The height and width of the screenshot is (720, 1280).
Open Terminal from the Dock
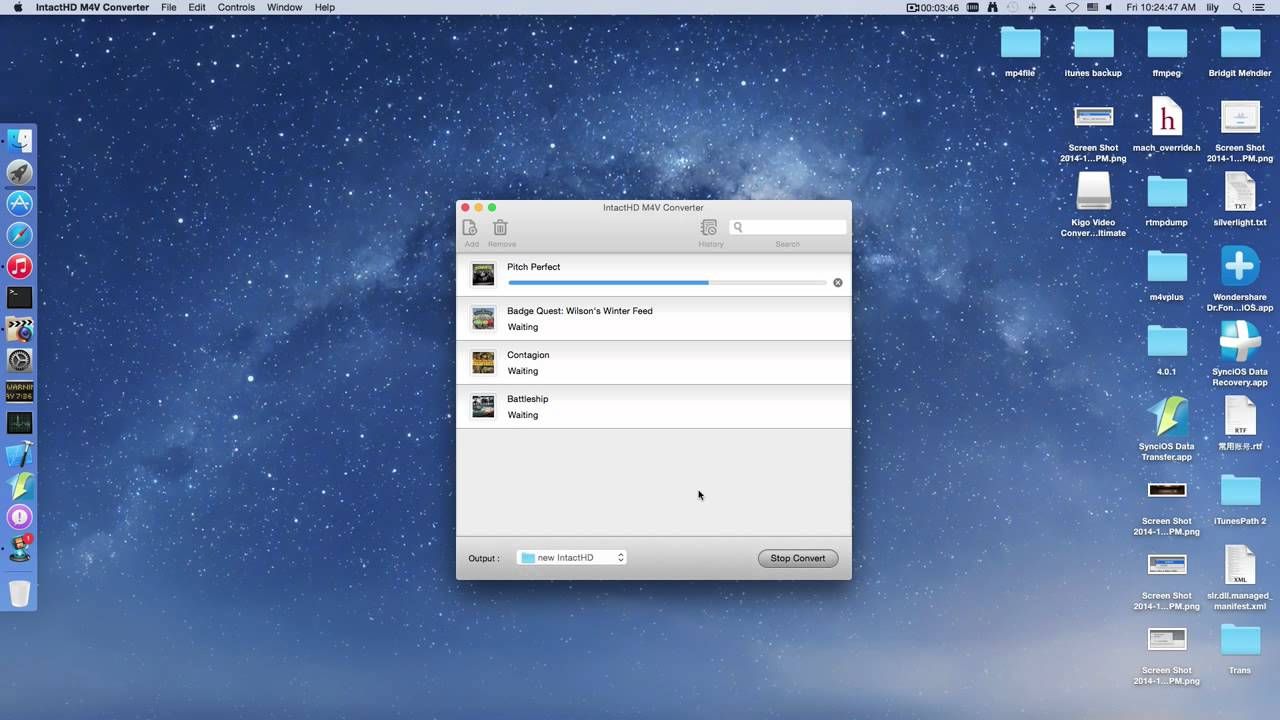tap(20, 297)
